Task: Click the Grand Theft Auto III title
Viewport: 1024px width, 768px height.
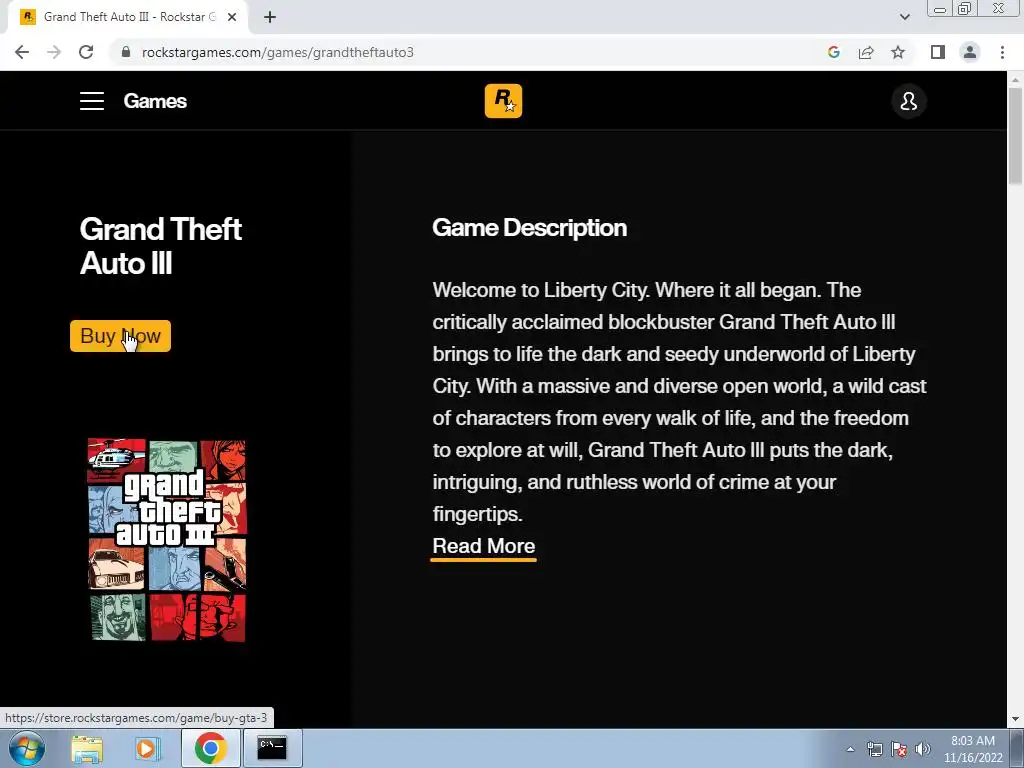Action: click(161, 246)
